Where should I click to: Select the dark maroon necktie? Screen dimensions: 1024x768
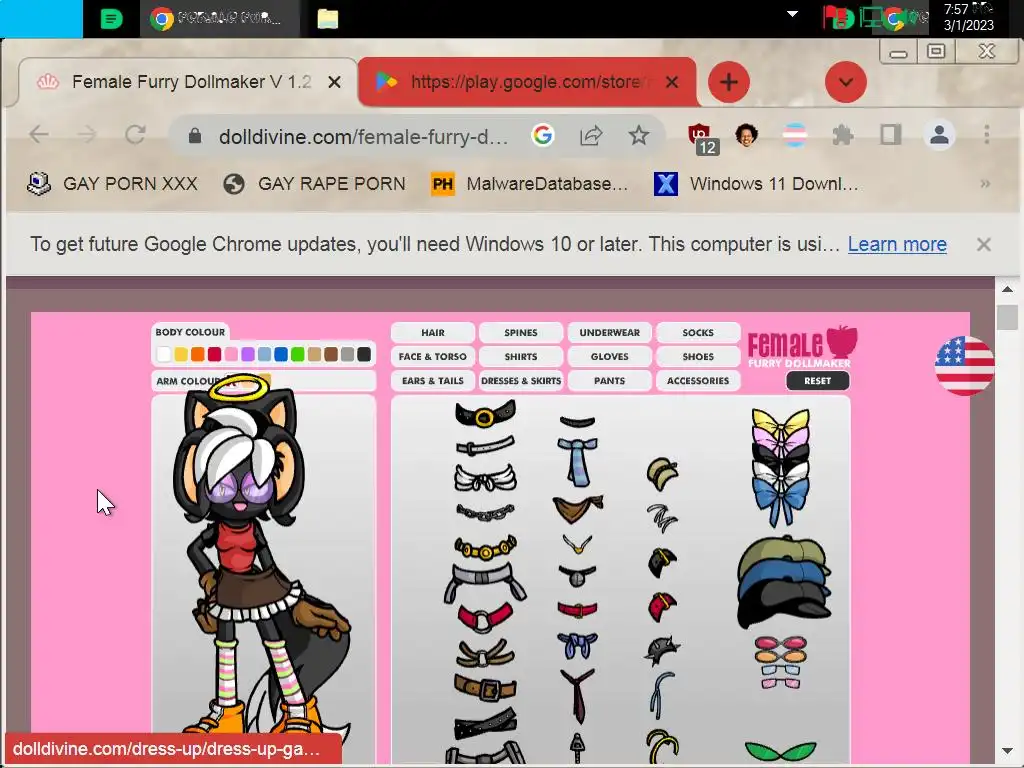pyautogui.click(x=577, y=696)
